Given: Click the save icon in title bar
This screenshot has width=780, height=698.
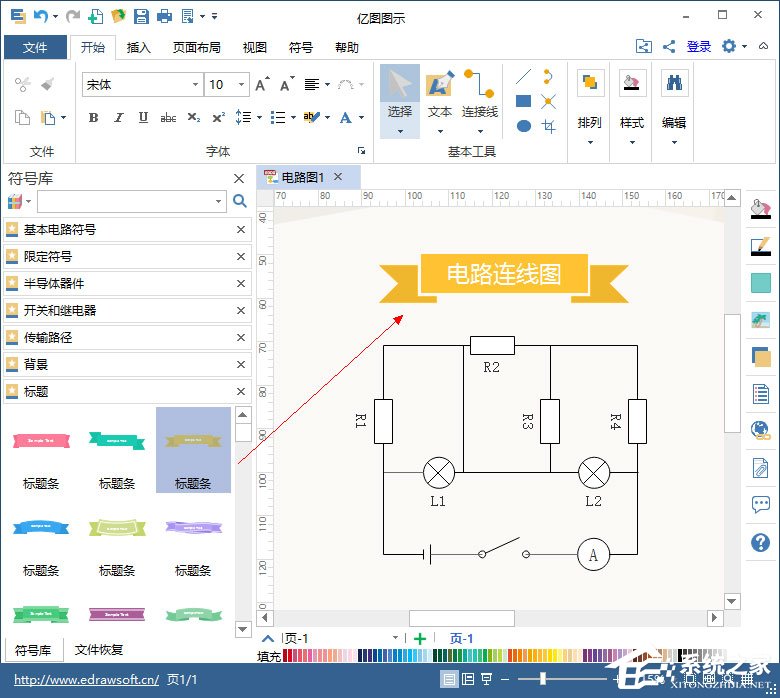Looking at the screenshot, I should click(141, 16).
